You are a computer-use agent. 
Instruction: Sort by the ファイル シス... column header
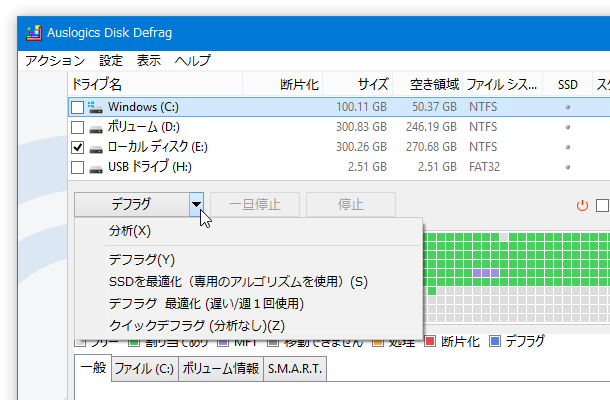click(x=502, y=84)
